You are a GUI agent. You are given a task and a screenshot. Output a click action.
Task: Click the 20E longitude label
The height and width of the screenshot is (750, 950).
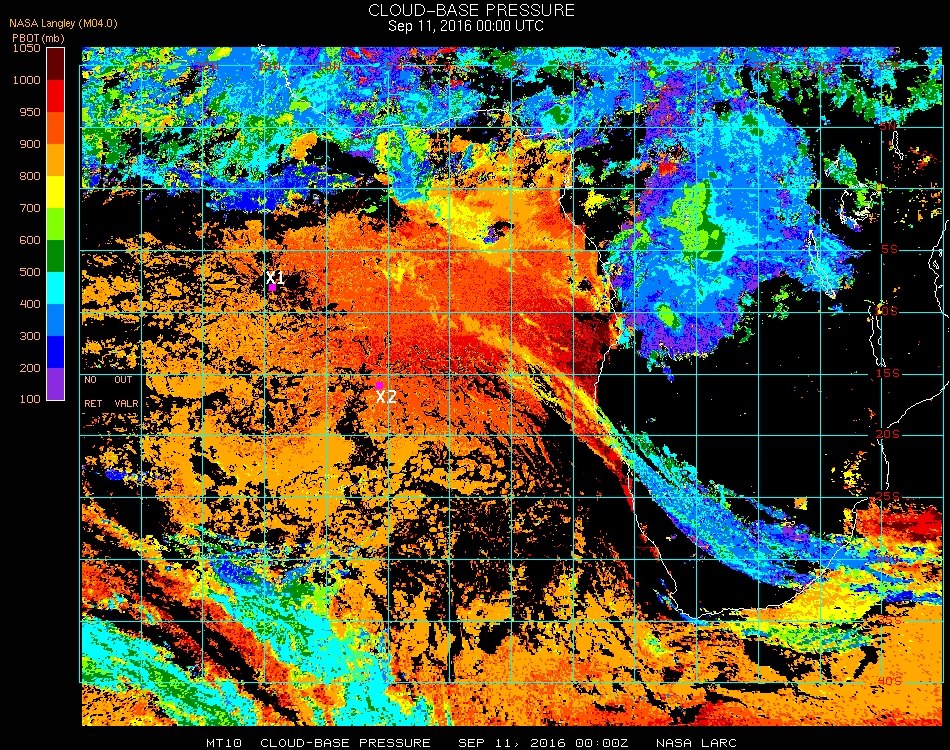pos(702,66)
